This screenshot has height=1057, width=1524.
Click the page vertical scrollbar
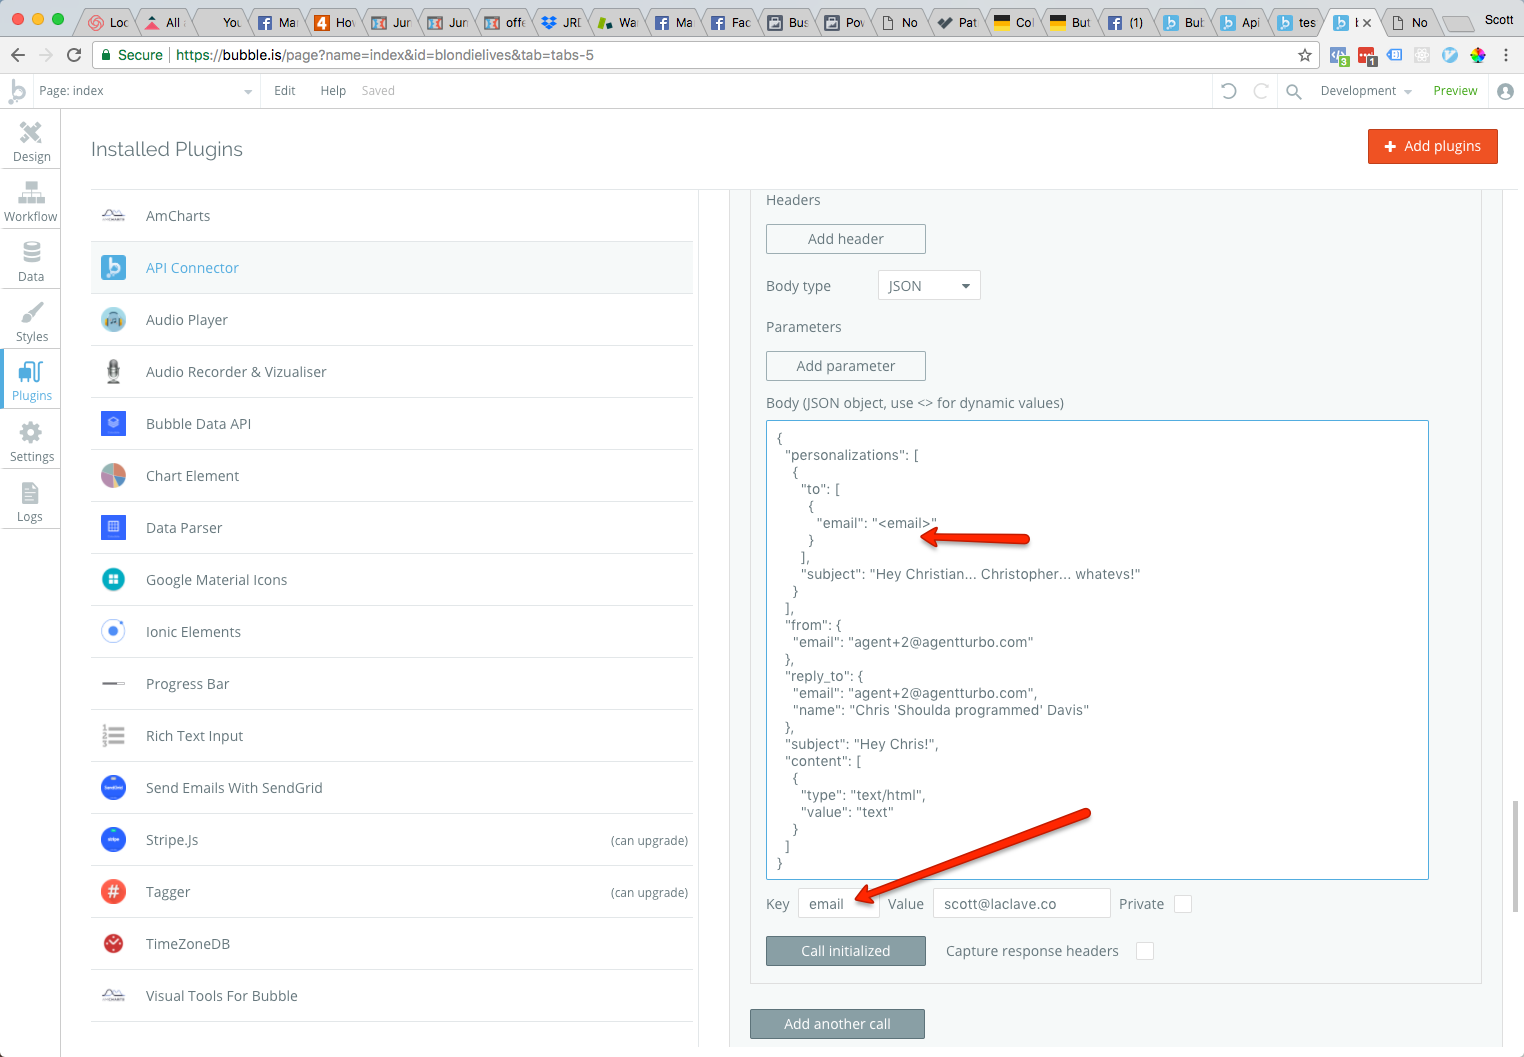click(x=1516, y=856)
